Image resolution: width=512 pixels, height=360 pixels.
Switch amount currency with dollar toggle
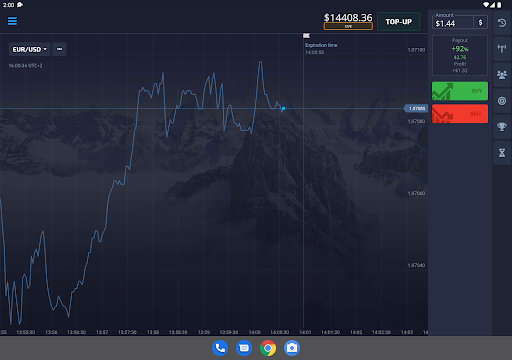[x=480, y=23]
